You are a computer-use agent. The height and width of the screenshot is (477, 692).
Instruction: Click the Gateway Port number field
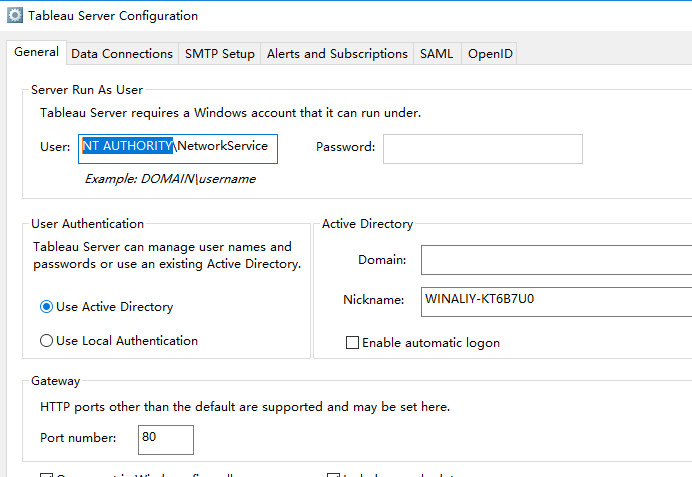click(166, 439)
